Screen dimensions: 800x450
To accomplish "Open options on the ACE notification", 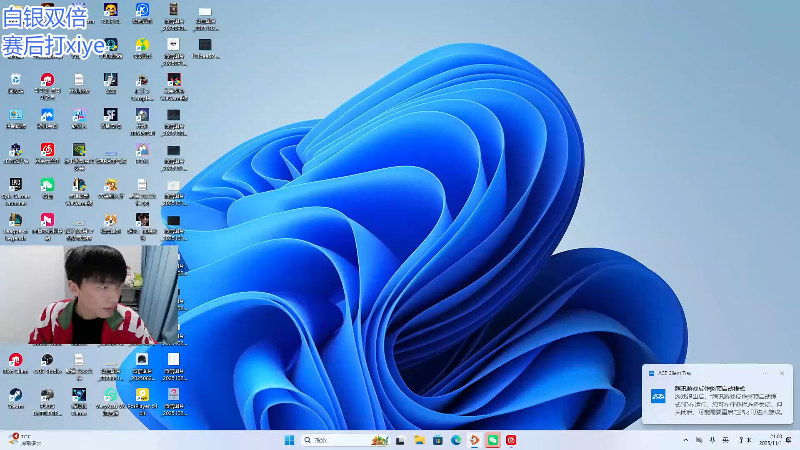I will [x=766, y=373].
